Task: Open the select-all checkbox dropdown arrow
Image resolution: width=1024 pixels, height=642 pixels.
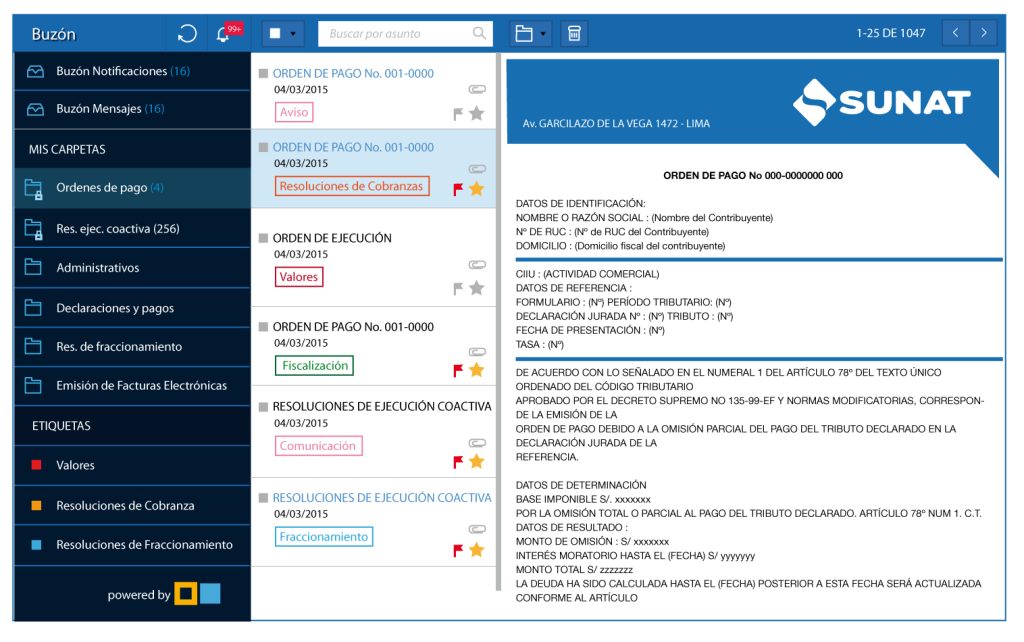Action: [x=292, y=34]
